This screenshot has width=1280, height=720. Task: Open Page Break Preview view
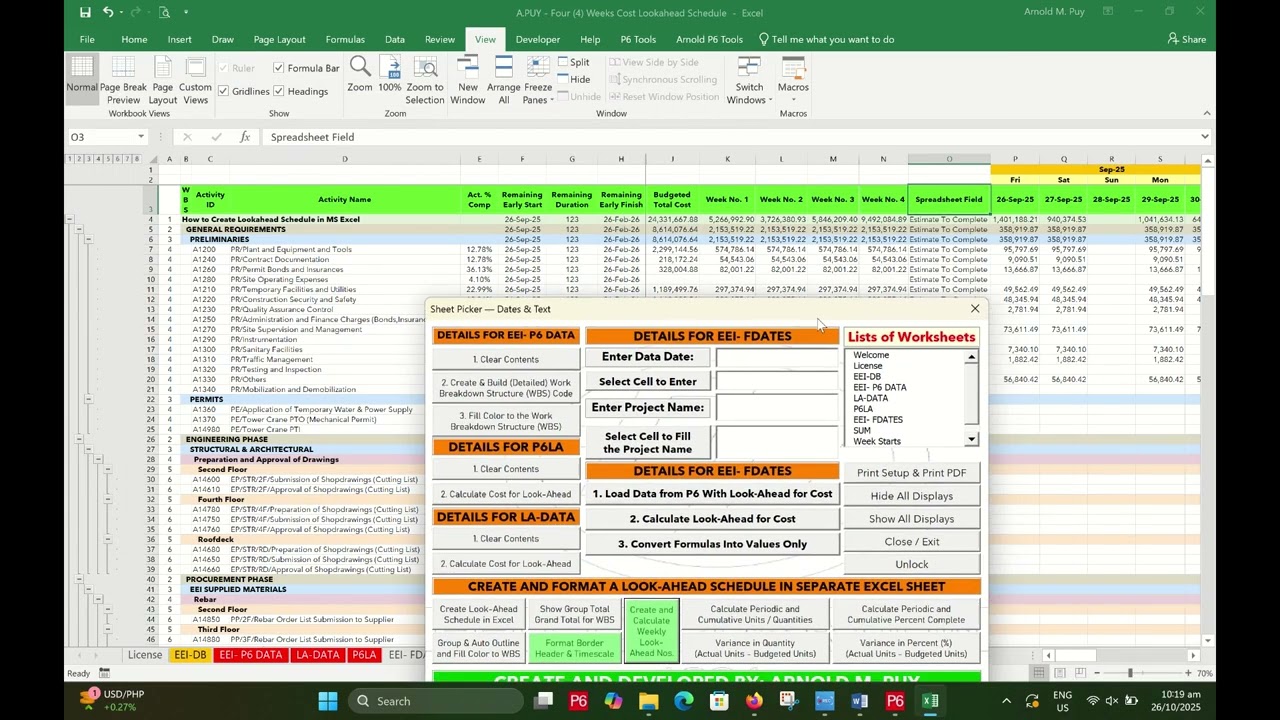coord(123,81)
